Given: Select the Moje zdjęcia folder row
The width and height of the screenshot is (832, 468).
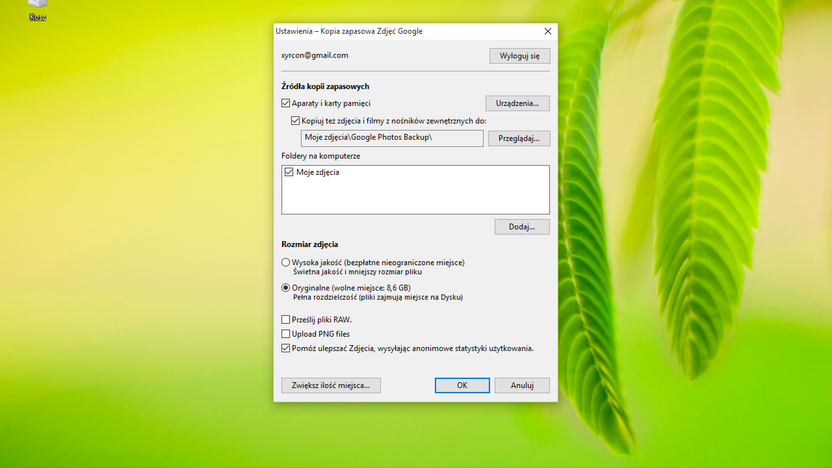Looking at the screenshot, I should tap(415, 172).
